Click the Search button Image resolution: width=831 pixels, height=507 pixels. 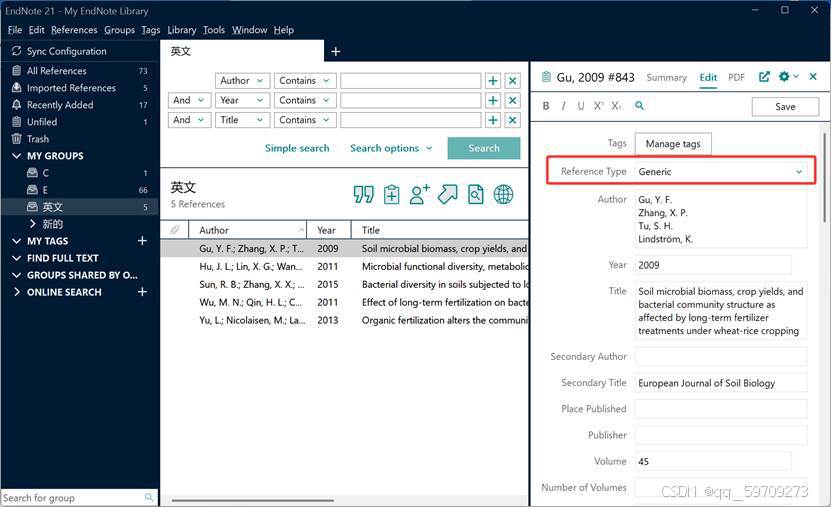[x=484, y=148]
